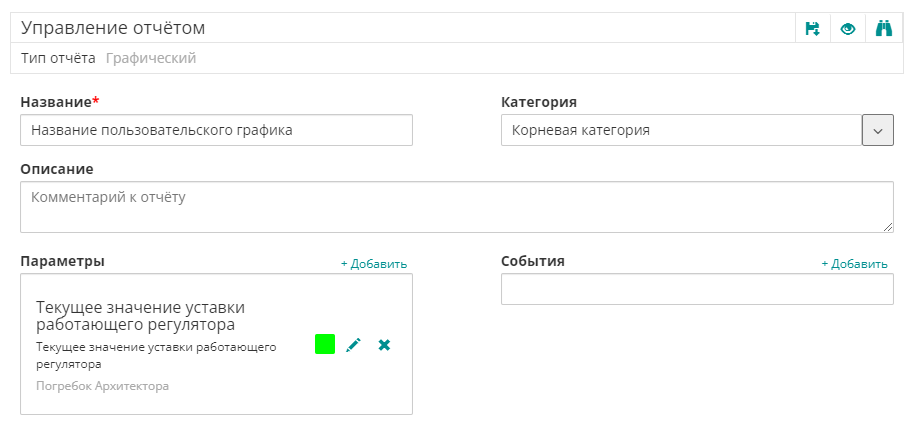The image size is (908, 422).
Task: Click the Описание textarea resize handle
Action: click(x=887, y=227)
